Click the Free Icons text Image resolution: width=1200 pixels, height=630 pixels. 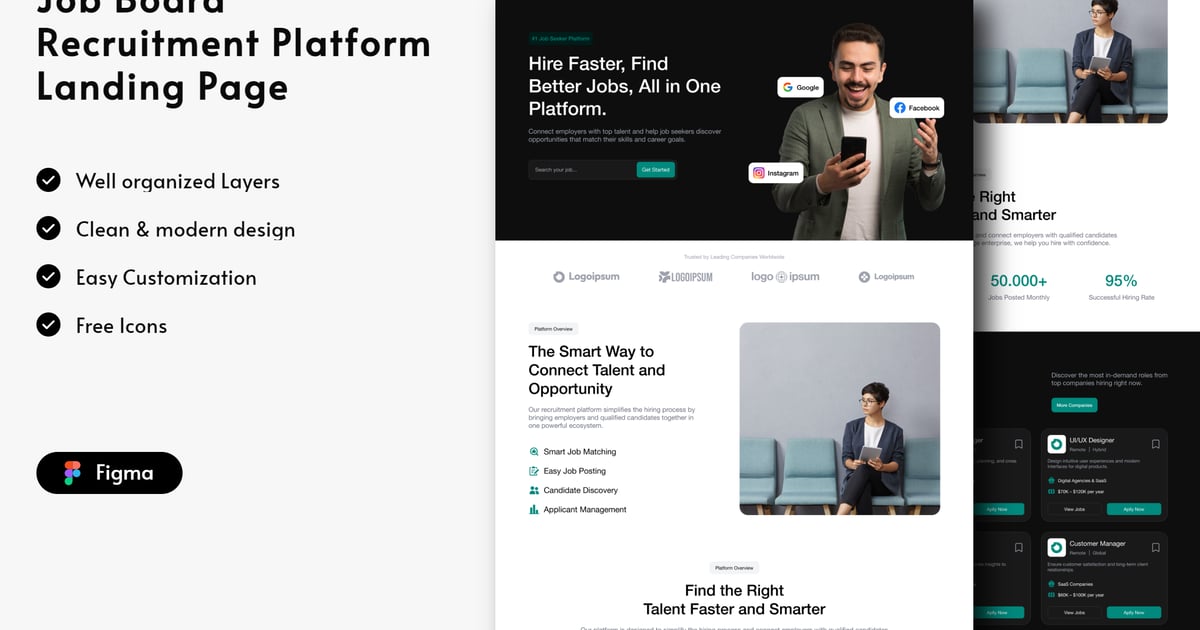pyautogui.click(x=121, y=325)
